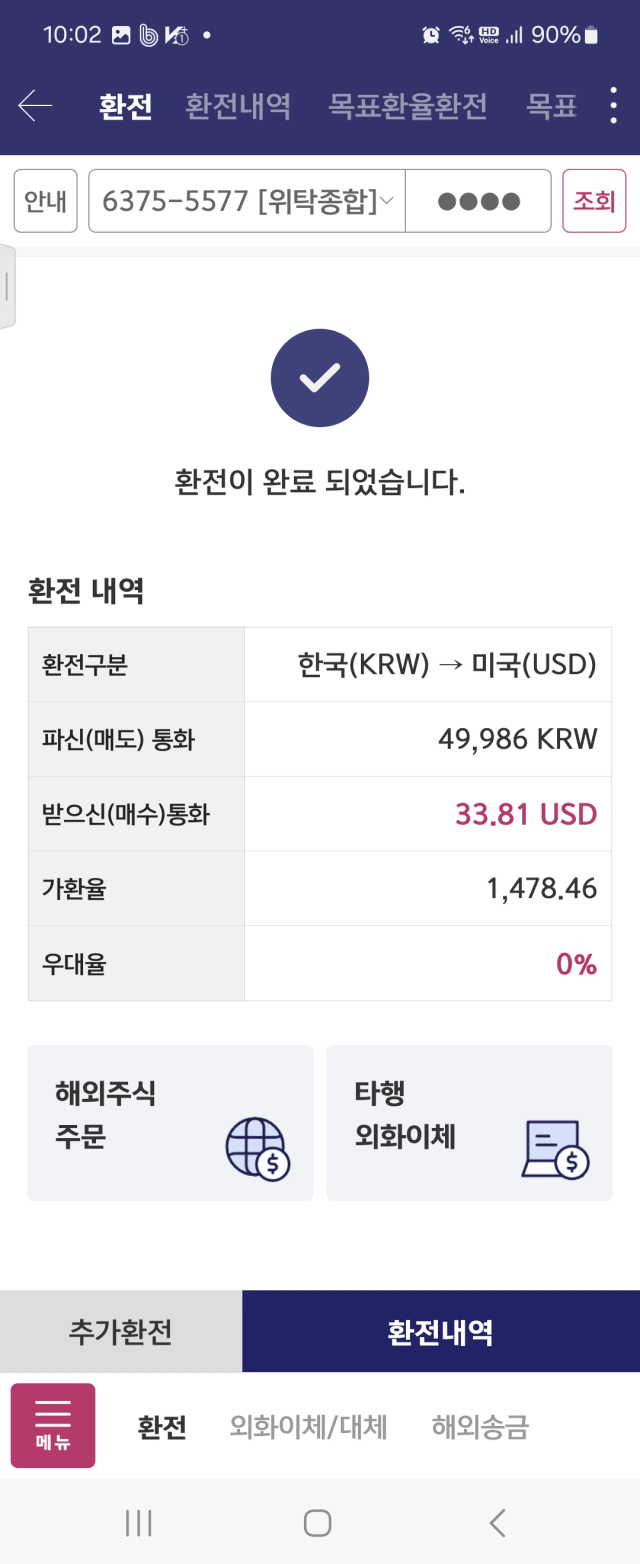This screenshot has height=1564, width=640.
Task: Tap Android recent apps navigation icon
Action: 139,1522
